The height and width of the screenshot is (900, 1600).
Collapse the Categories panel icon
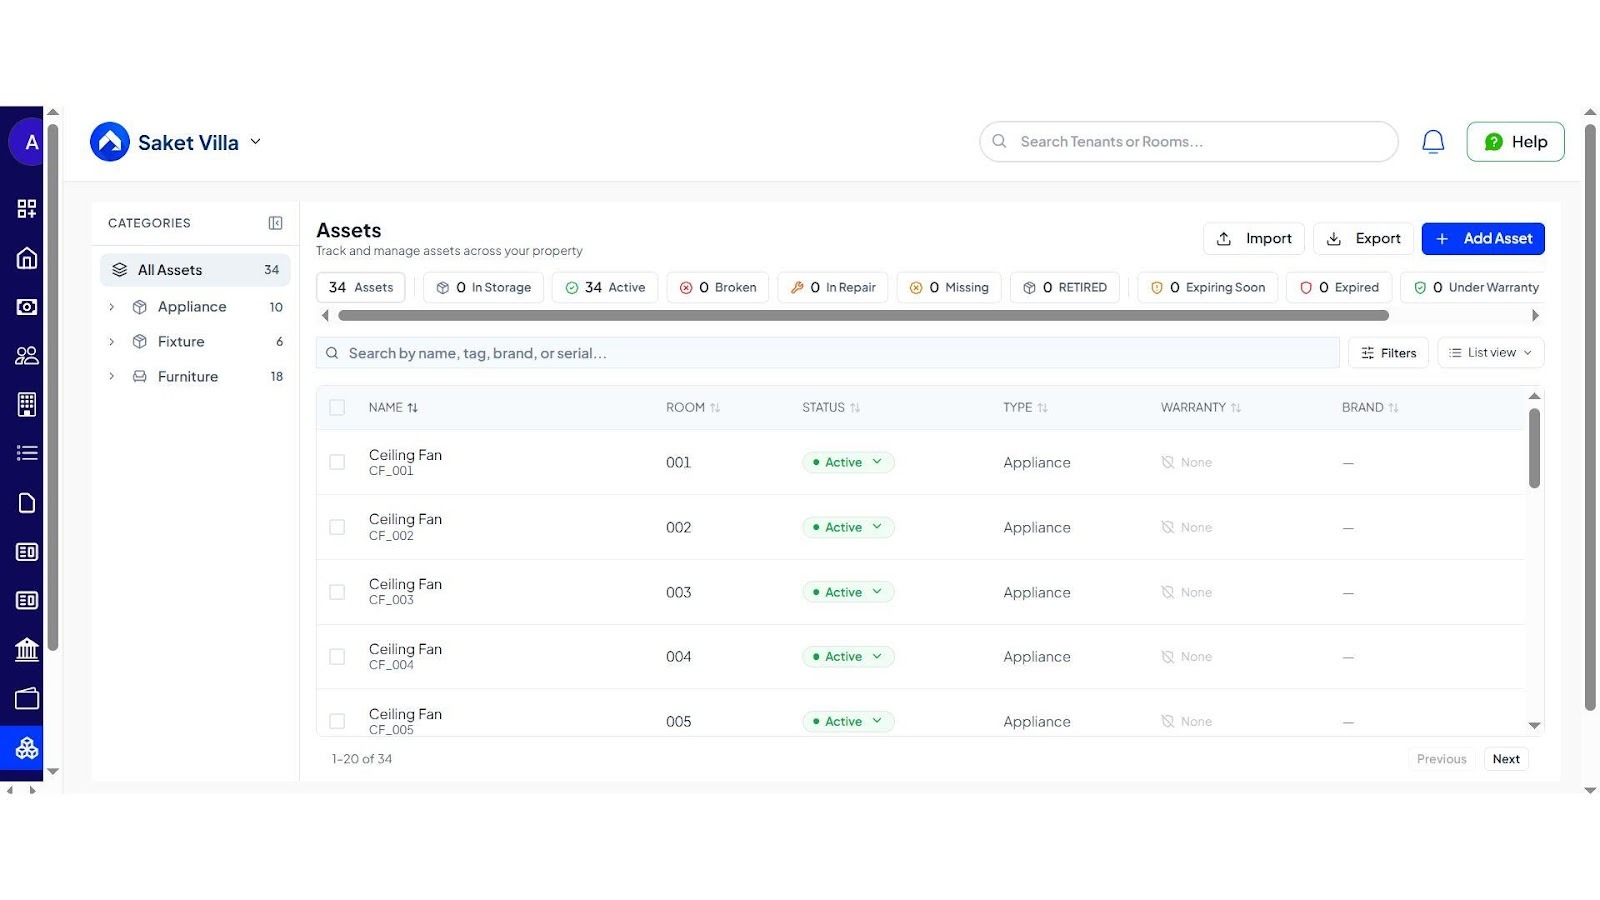click(275, 223)
